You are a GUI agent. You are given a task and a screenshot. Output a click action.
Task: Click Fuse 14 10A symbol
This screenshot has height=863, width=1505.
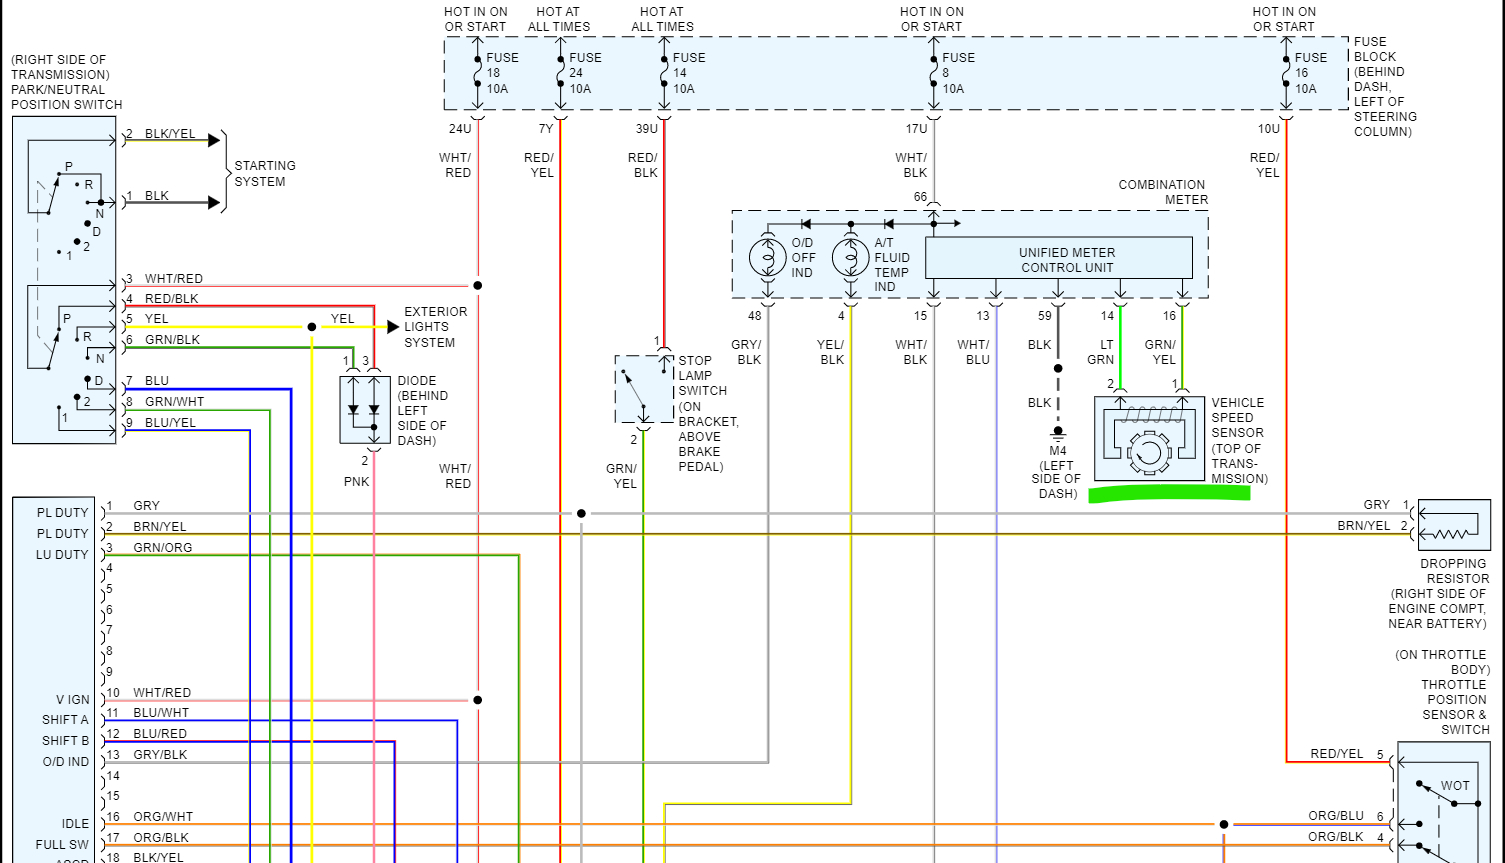click(680, 73)
